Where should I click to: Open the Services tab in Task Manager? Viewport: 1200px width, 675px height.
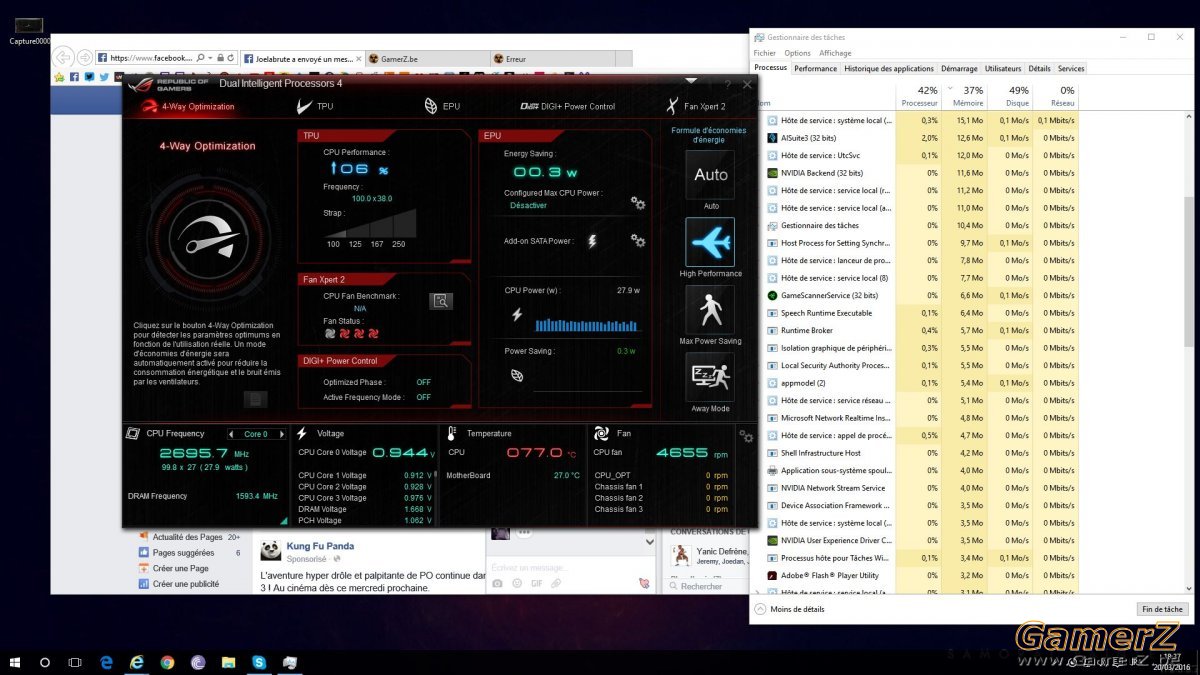click(1071, 69)
